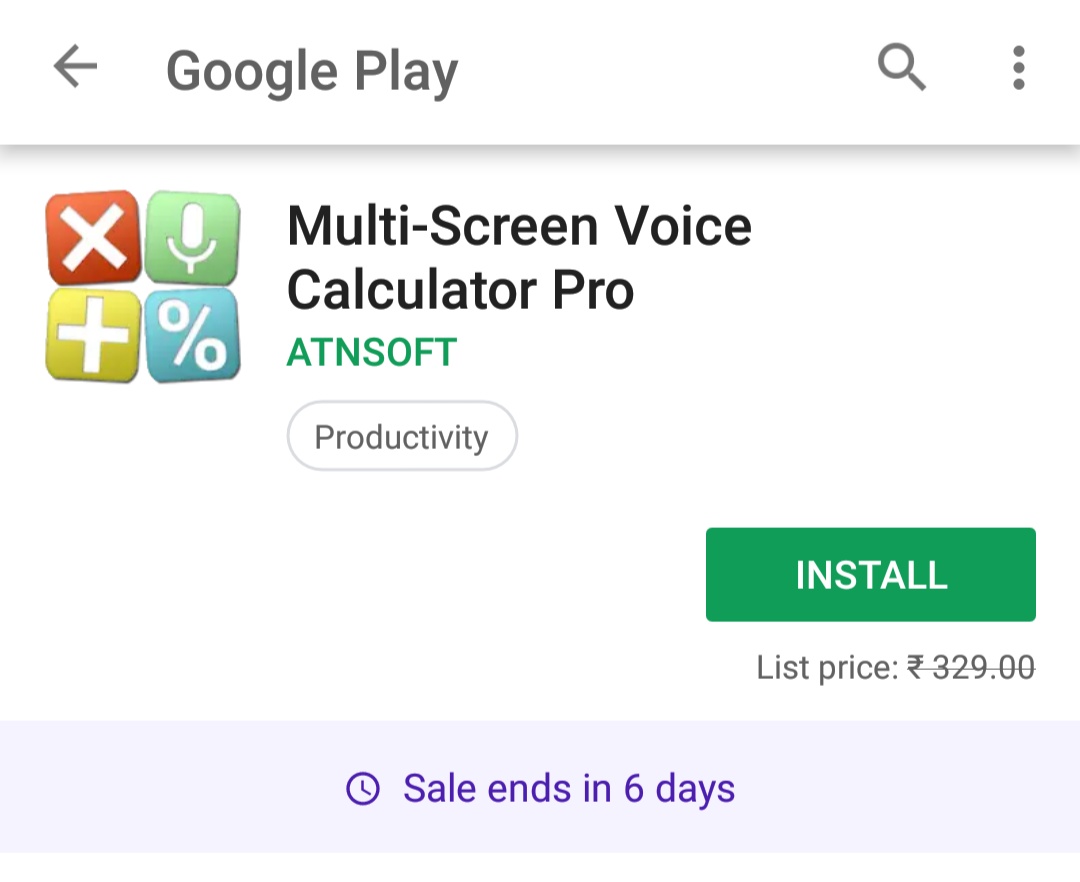Select the Productivity category chip
The height and width of the screenshot is (882, 1080).
[401, 435]
